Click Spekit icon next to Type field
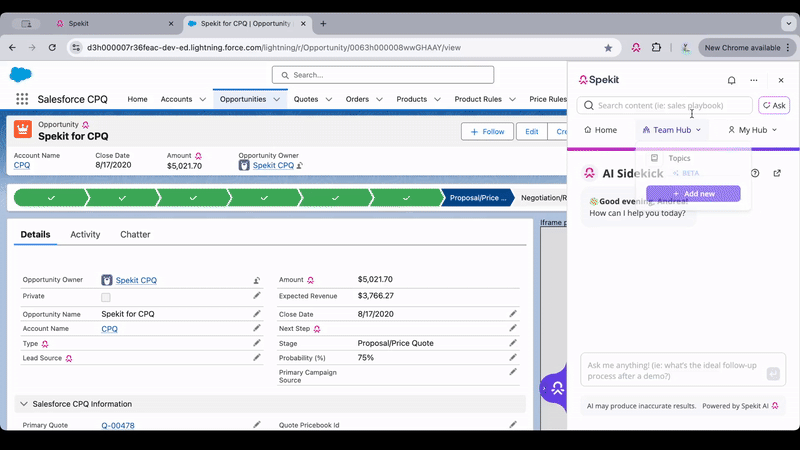This screenshot has height=450, width=800. coord(45,344)
